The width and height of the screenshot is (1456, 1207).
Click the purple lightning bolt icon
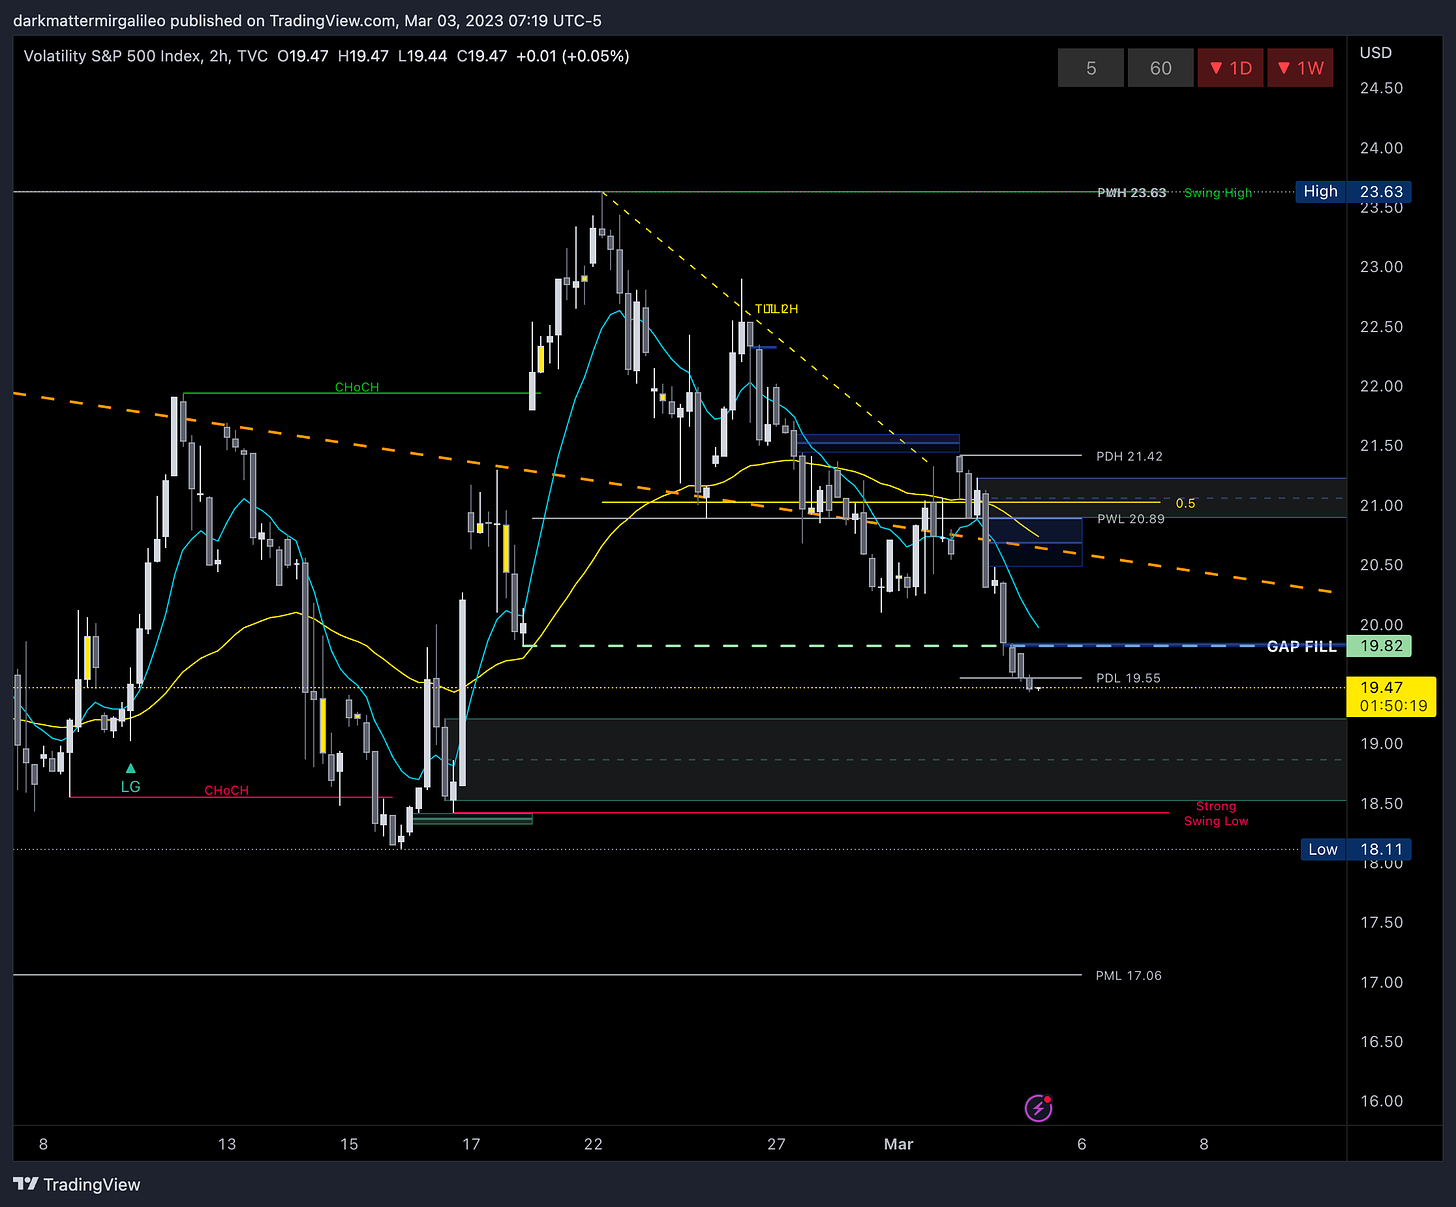1038,1108
